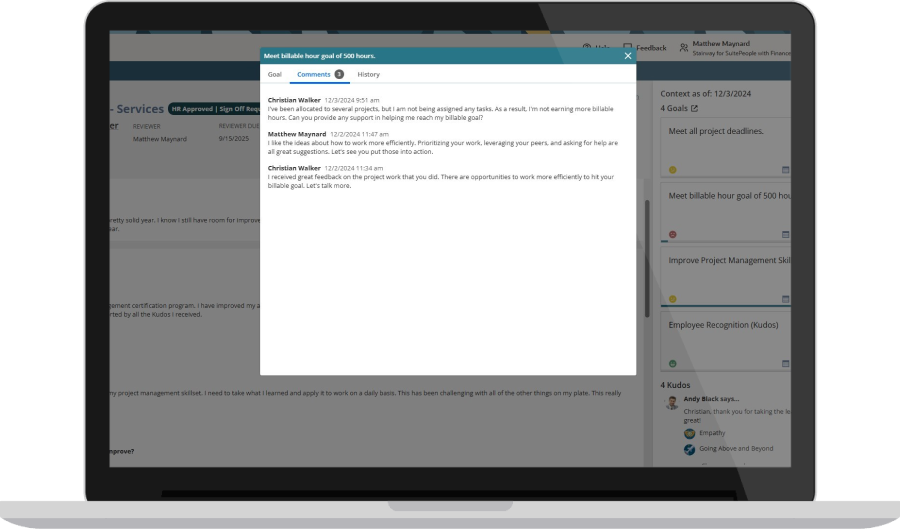
Task: Click the Feedback icon in the header
Action: (x=628, y=47)
